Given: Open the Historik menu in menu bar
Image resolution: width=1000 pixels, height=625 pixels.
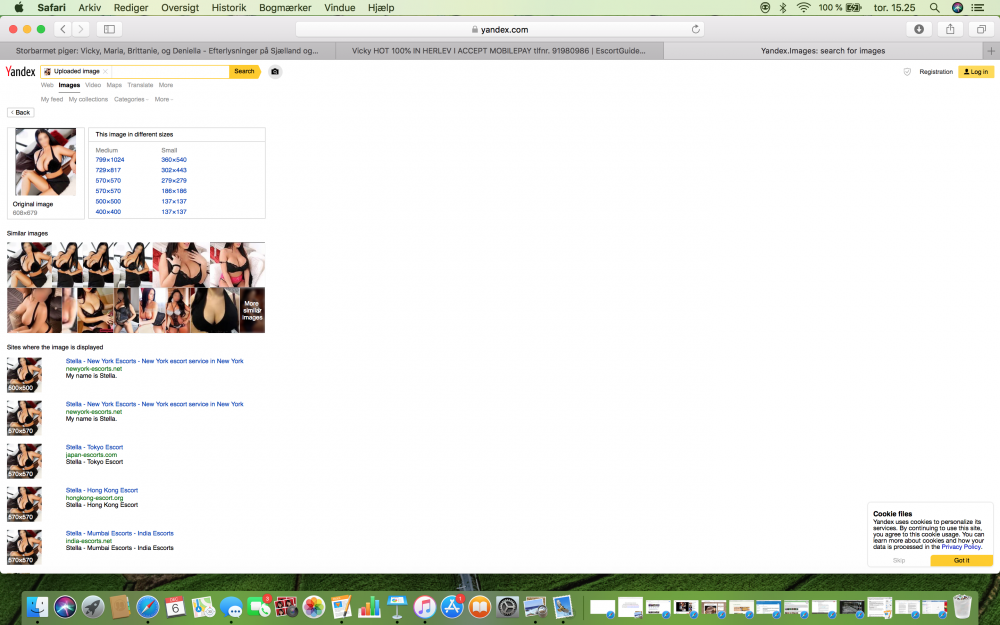Looking at the screenshot, I should tap(228, 7).
